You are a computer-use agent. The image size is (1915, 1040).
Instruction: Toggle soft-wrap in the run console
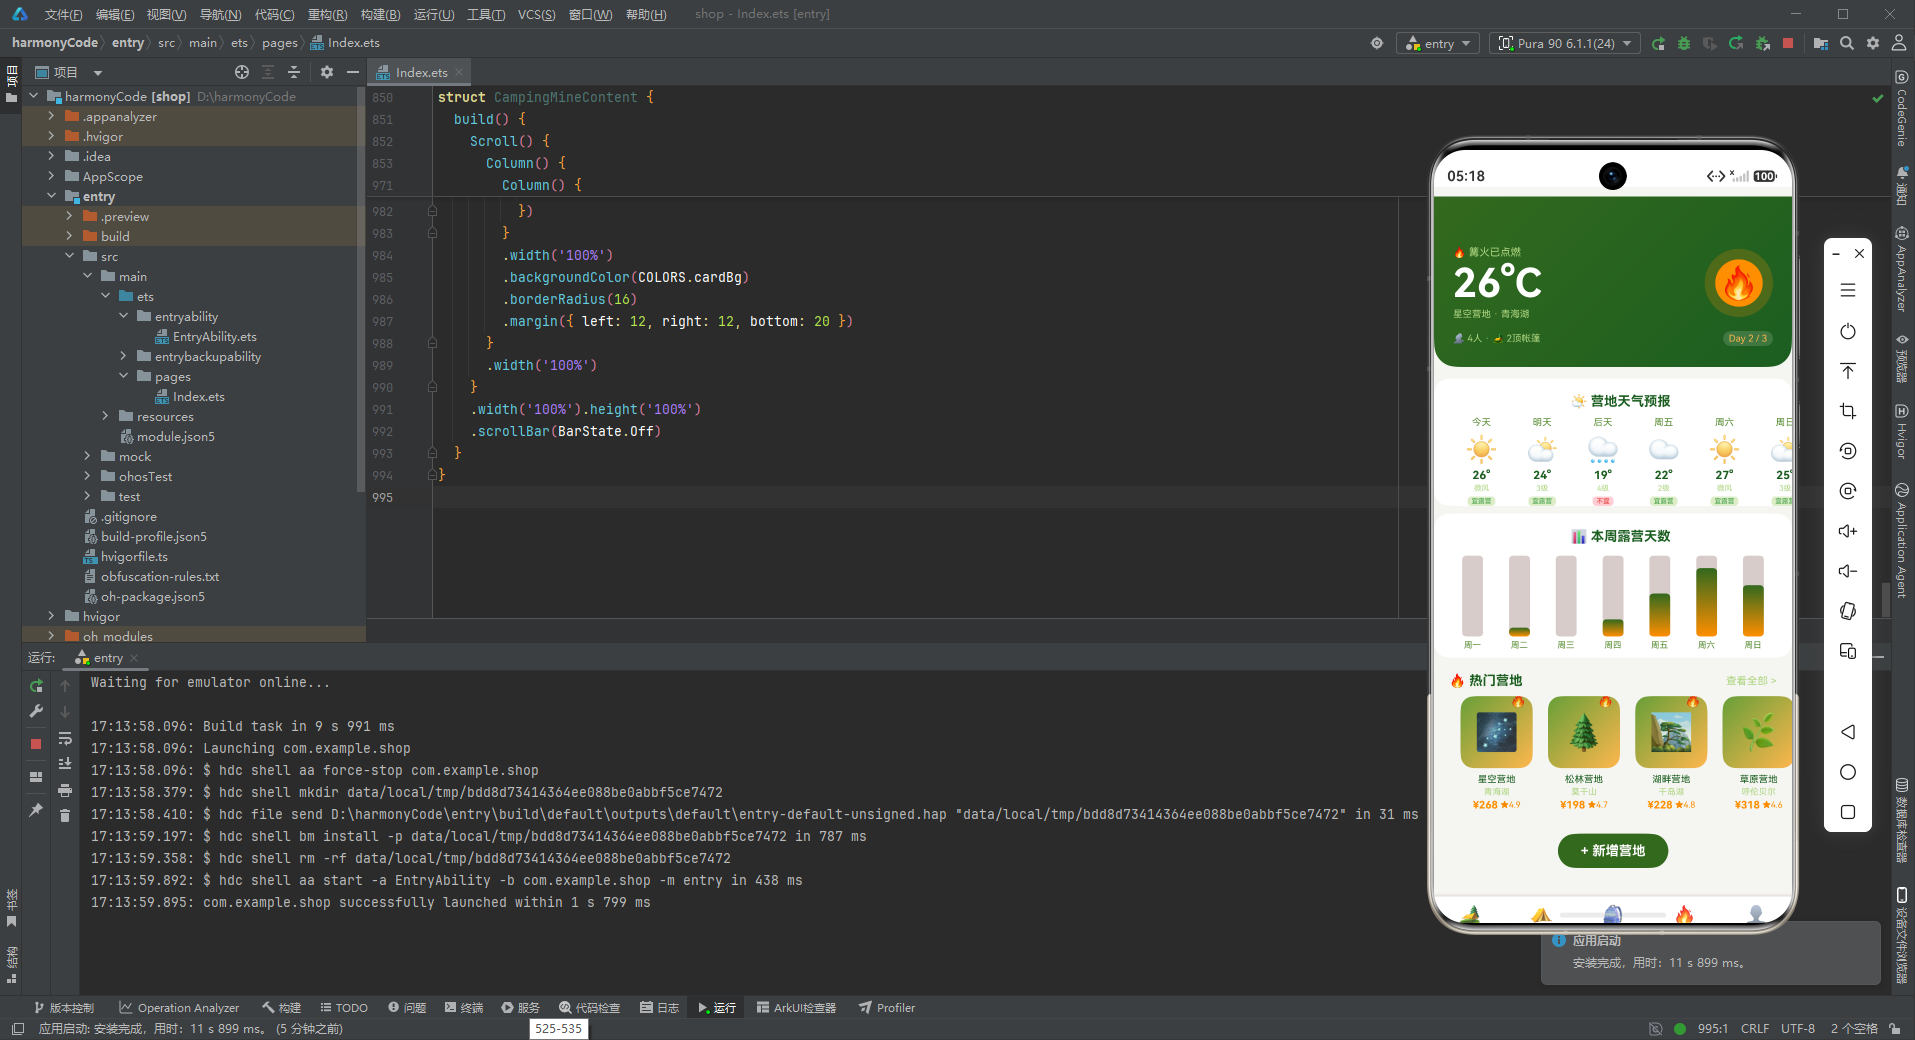click(x=65, y=739)
